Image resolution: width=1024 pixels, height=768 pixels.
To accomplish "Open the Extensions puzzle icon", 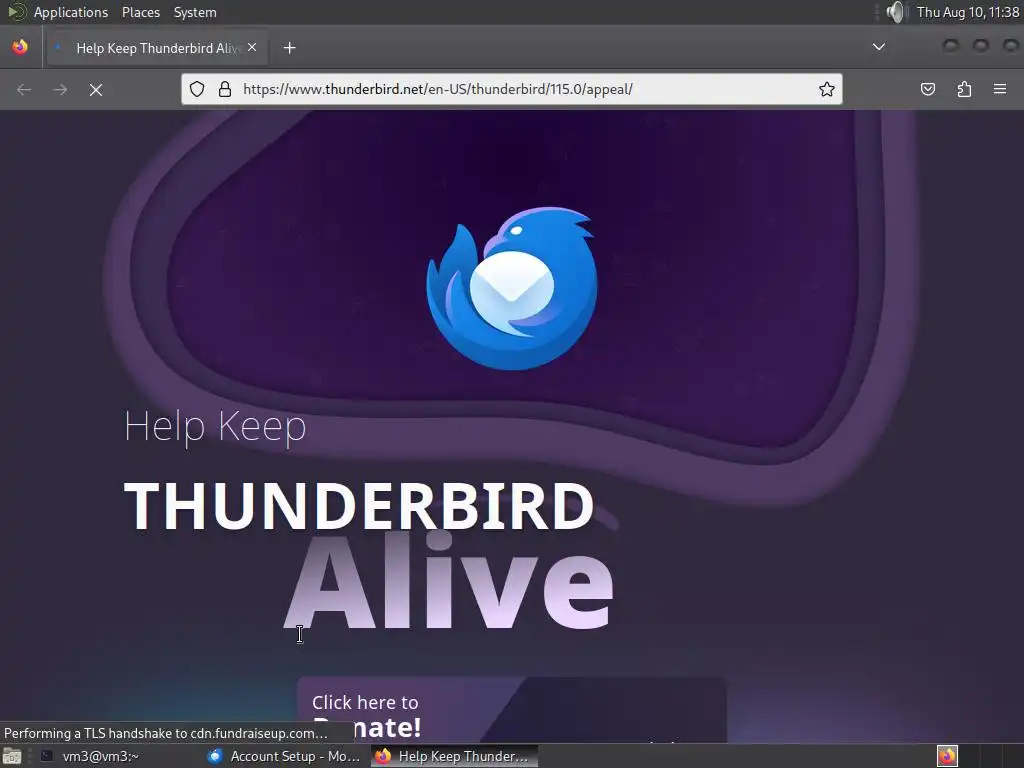I will click(964, 89).
